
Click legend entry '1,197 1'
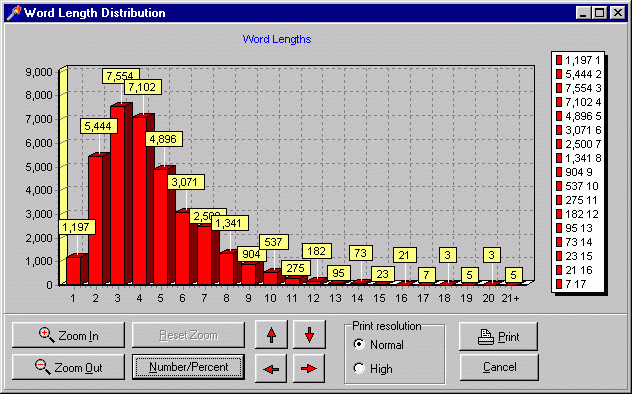coord(578,60)
